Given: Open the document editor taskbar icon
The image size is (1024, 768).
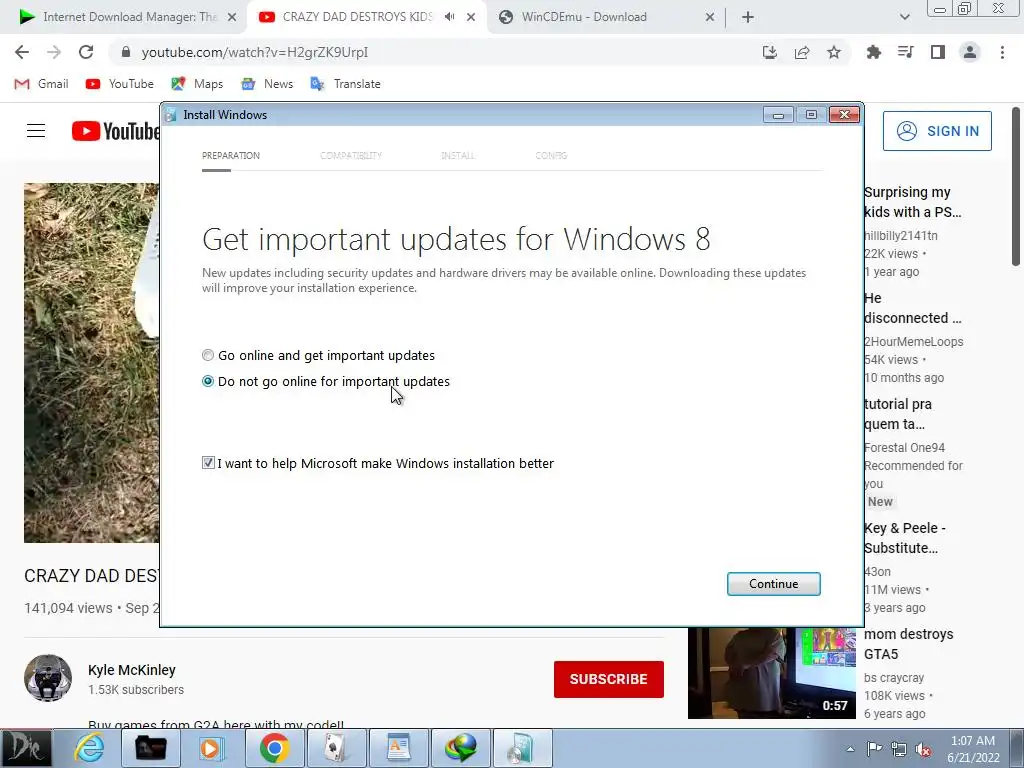Looking at the screenshot, I should pyautogui.click(x=398, y=748).
